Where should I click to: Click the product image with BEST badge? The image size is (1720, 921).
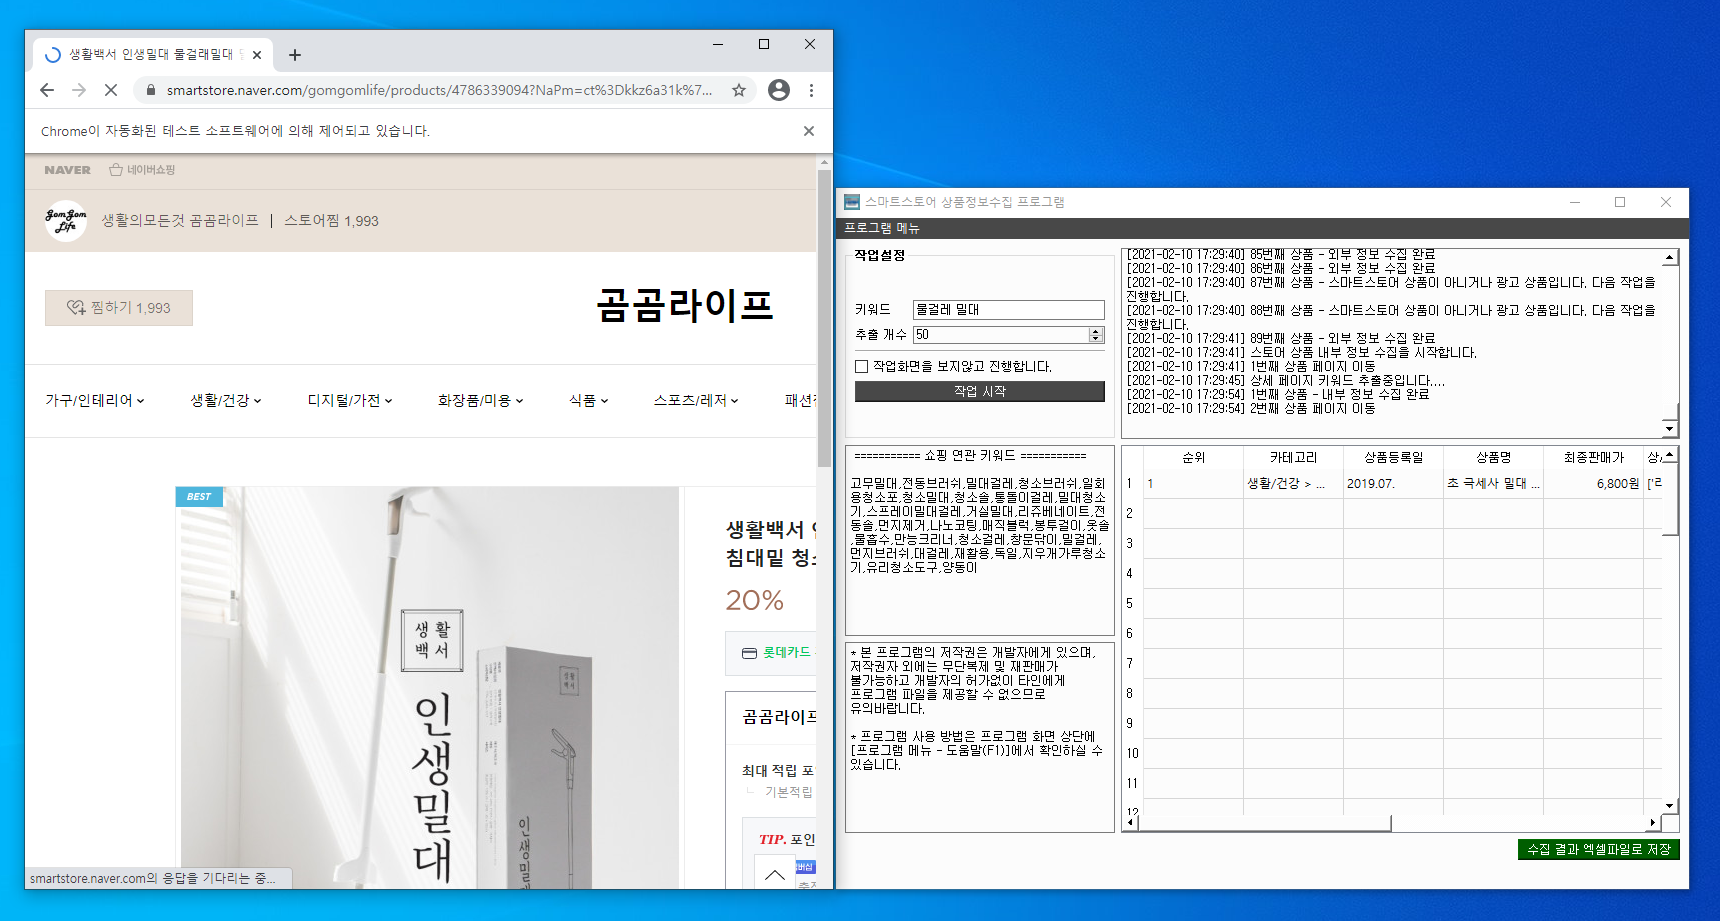[x=428, y=688]
